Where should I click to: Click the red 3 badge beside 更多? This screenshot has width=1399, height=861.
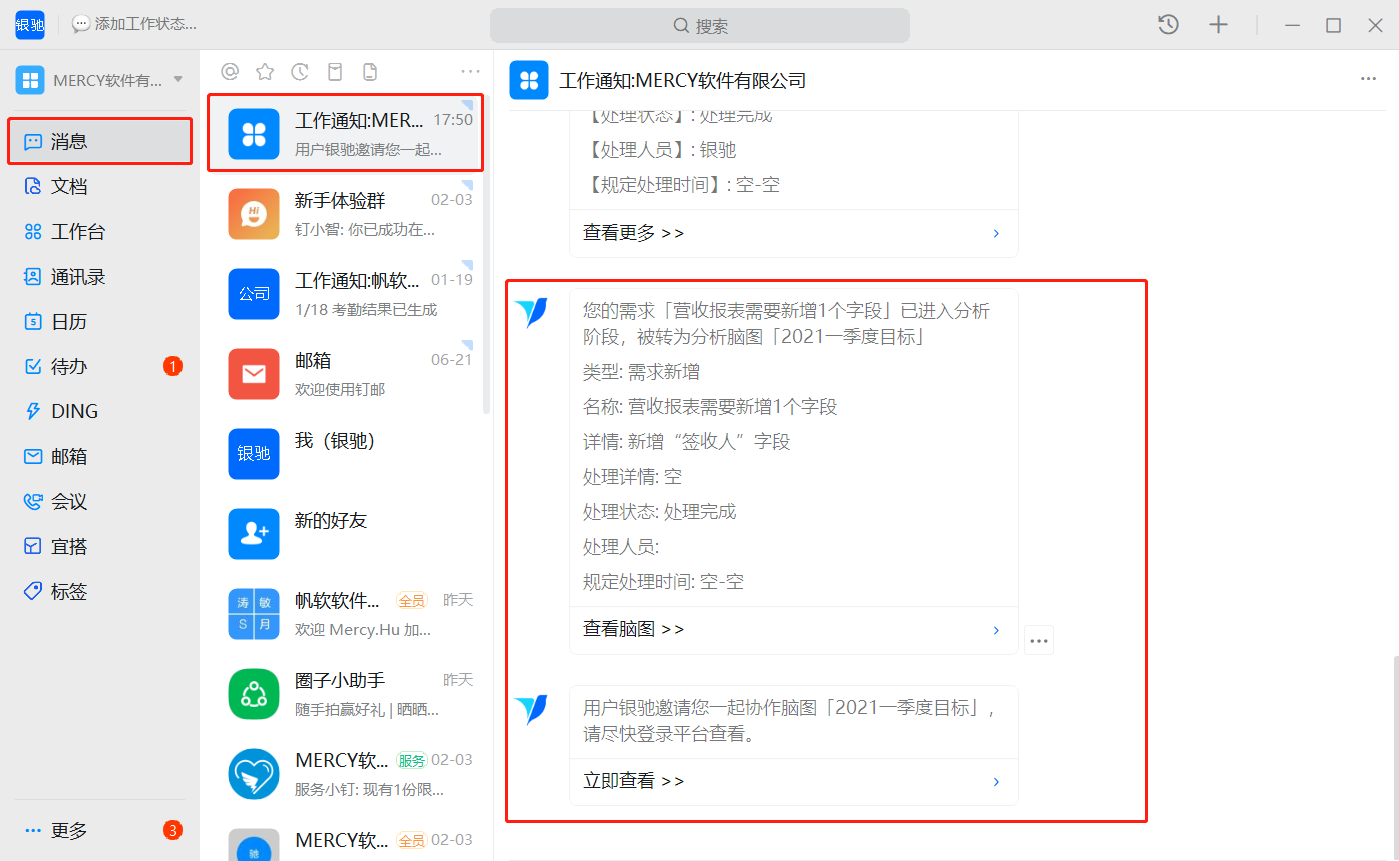click(x=173, y=830)
